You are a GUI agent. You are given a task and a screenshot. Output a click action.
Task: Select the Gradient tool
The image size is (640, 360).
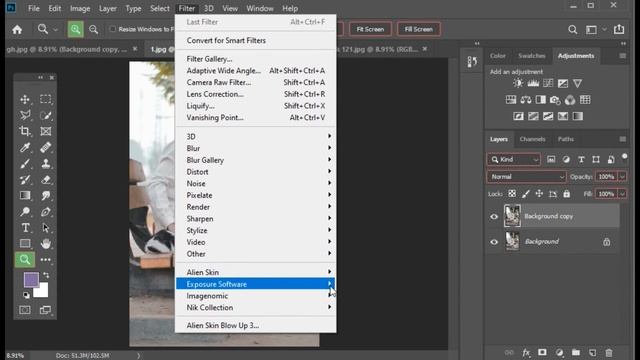(25, 196)
